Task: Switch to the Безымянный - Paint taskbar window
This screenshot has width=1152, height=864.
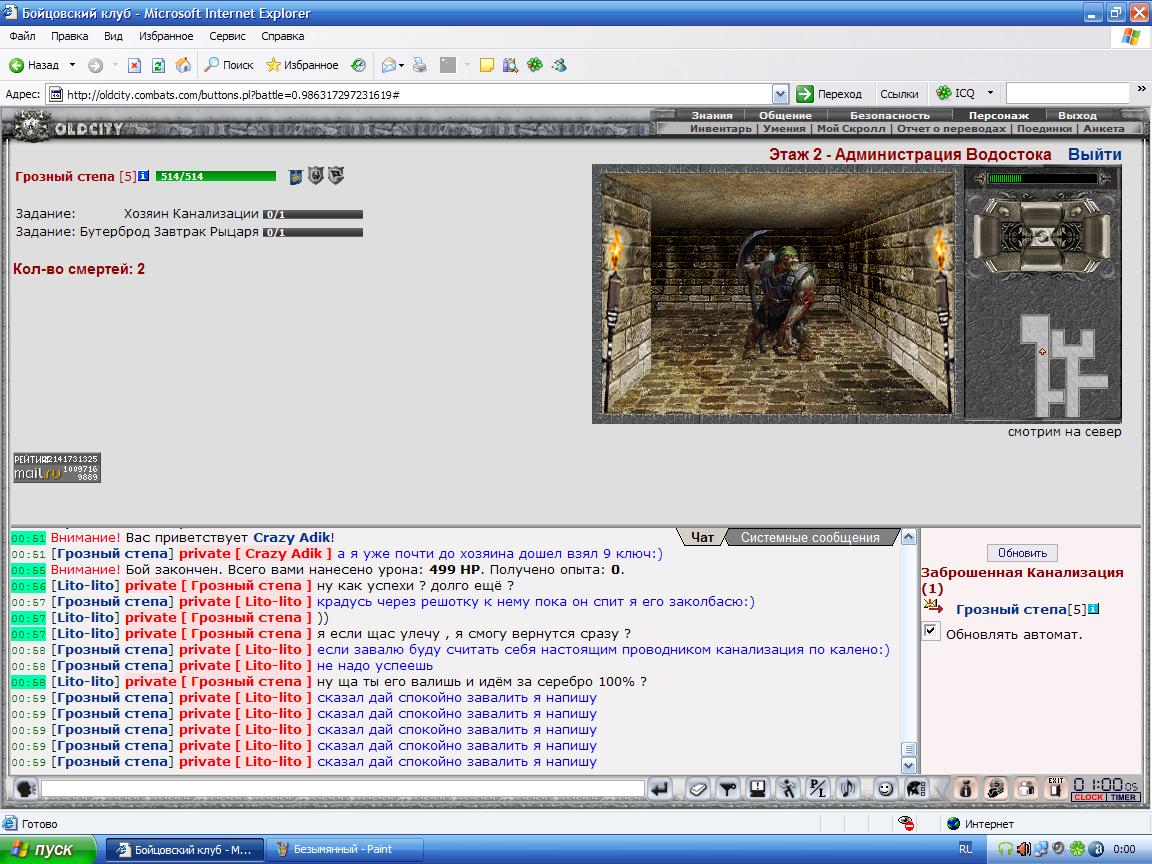Action: pos(343,849)
